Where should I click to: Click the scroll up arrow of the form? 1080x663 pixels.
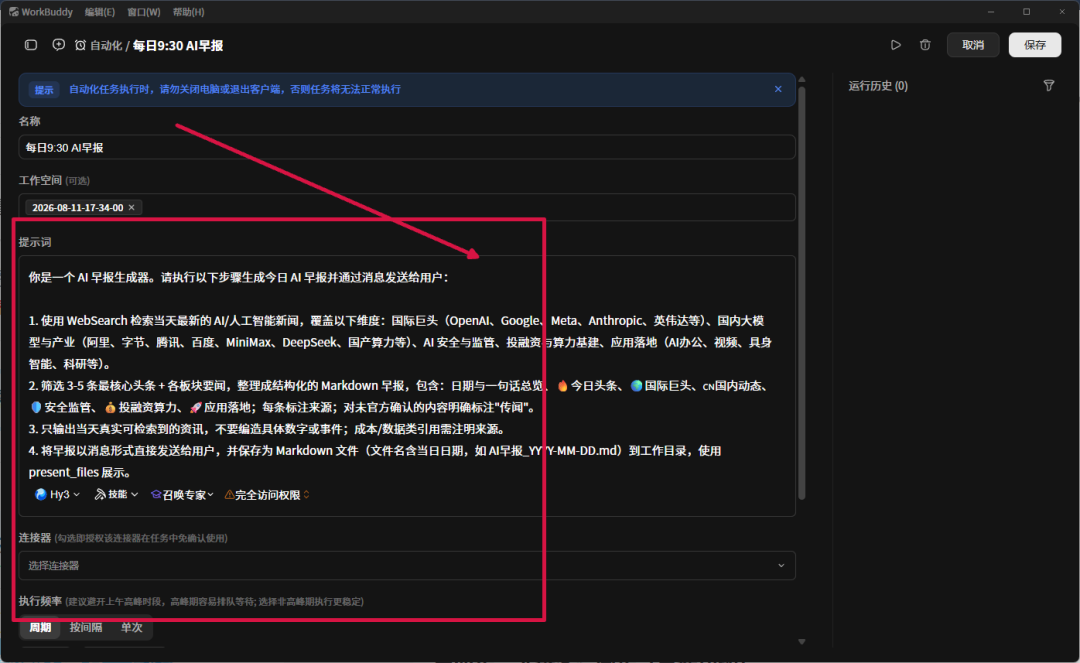coord(802,80)
